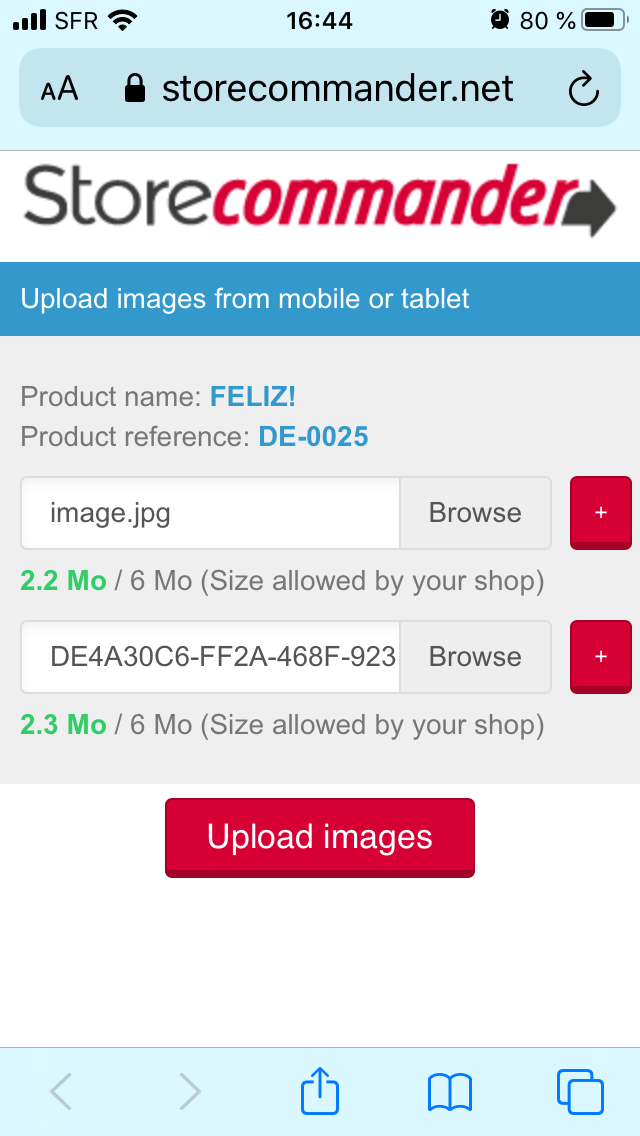Screen dimensions: 640x1136
Task: Select the DE4A30C6-FF2A-468F file field
Action: point(211,657)
